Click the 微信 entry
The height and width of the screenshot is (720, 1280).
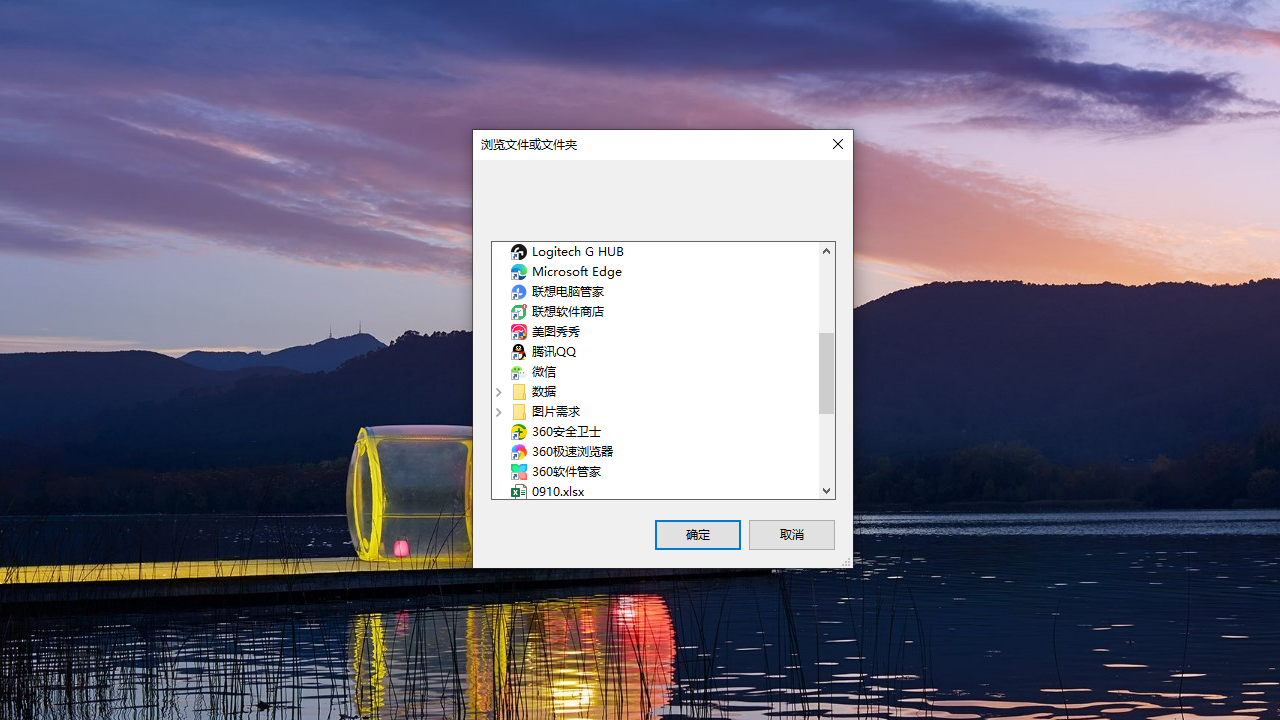543,371
